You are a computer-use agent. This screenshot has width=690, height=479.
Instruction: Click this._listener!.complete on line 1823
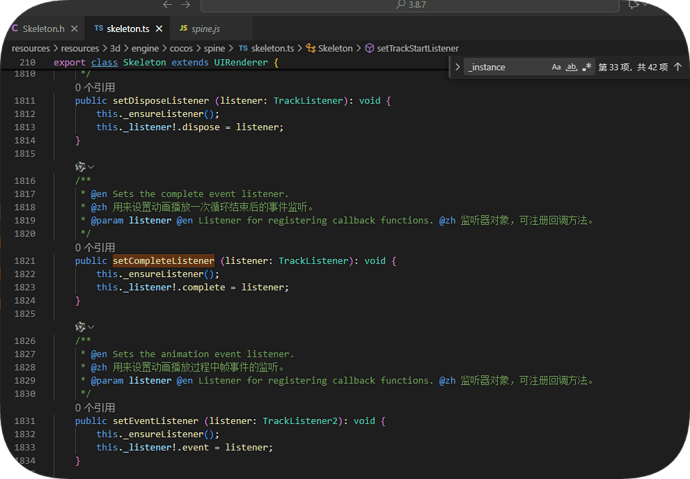pyautogui.click(x=161, y=287)
